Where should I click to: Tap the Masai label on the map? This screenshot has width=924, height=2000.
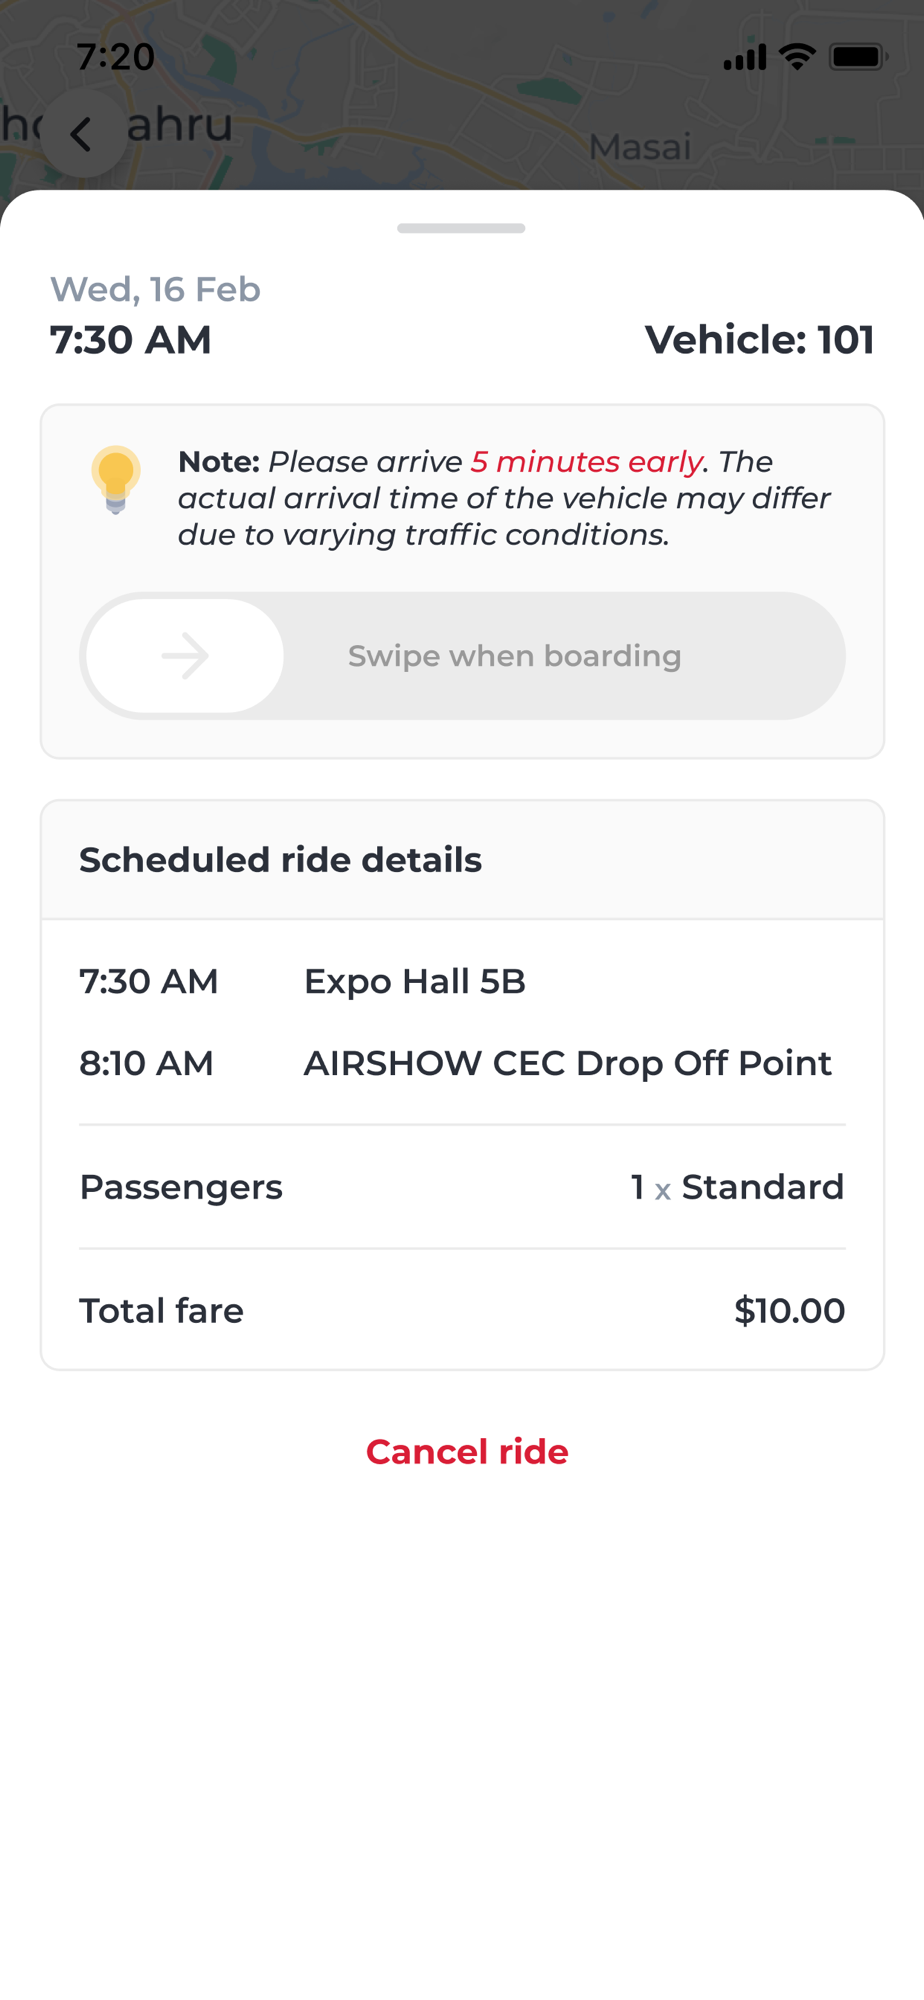point(640,147)
